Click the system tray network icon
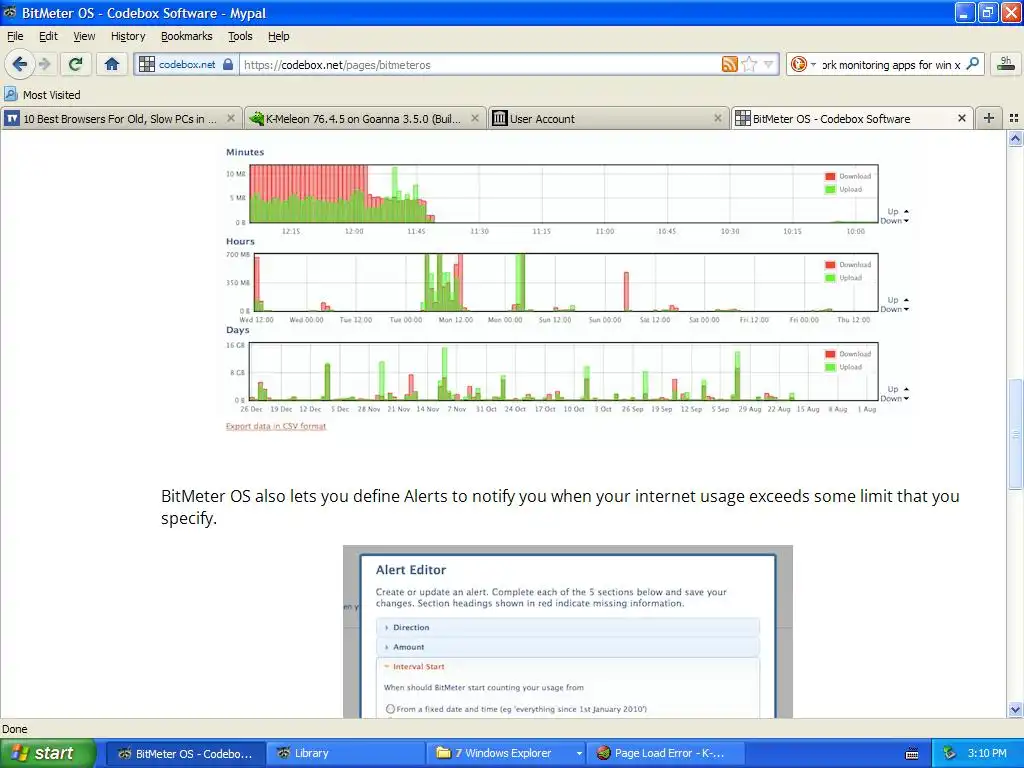 click(949, 753)
